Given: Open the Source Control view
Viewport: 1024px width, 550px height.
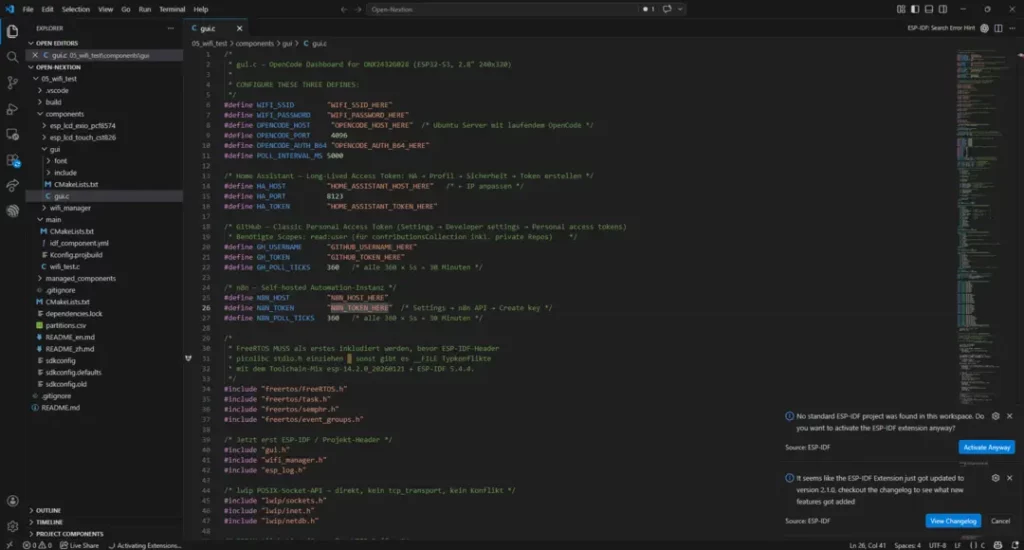Looking at the screenshot, I should (12, 82).
